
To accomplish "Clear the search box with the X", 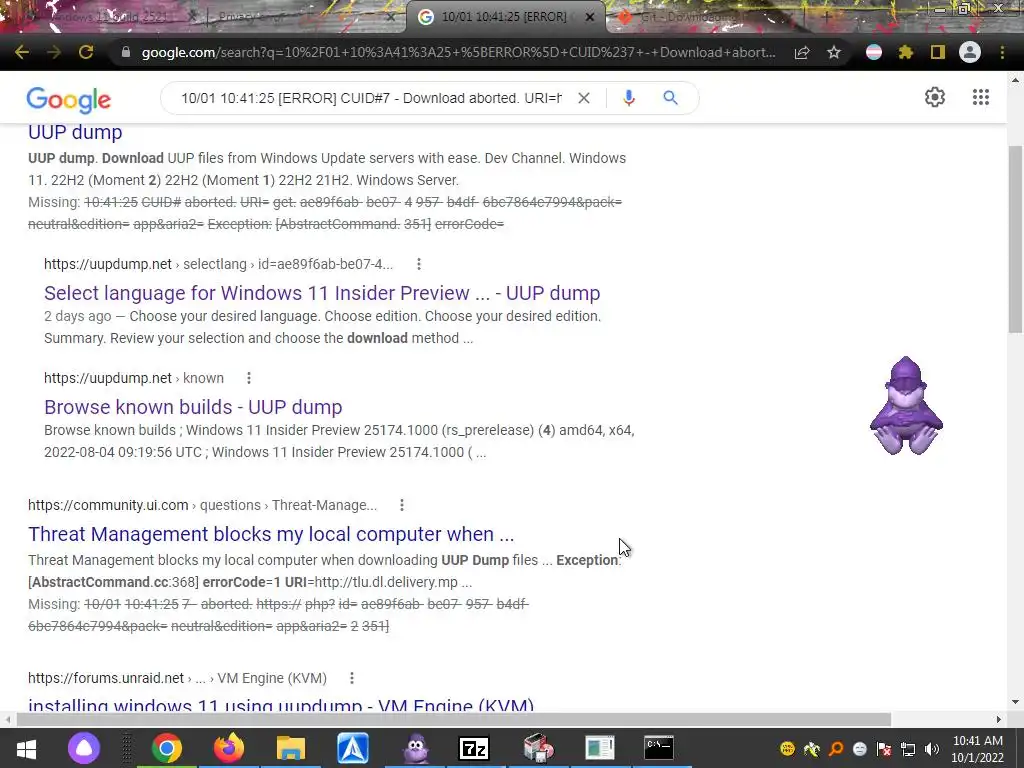I will [584, 98].
